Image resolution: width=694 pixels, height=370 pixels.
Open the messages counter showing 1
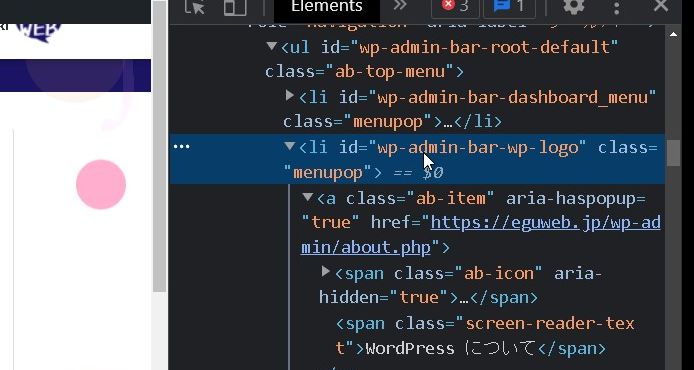(509, 7)
